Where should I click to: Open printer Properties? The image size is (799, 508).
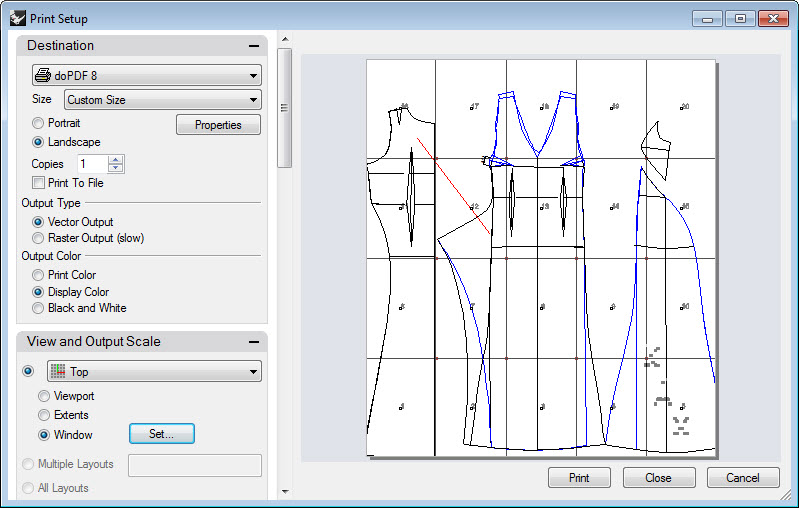[218, 125]
